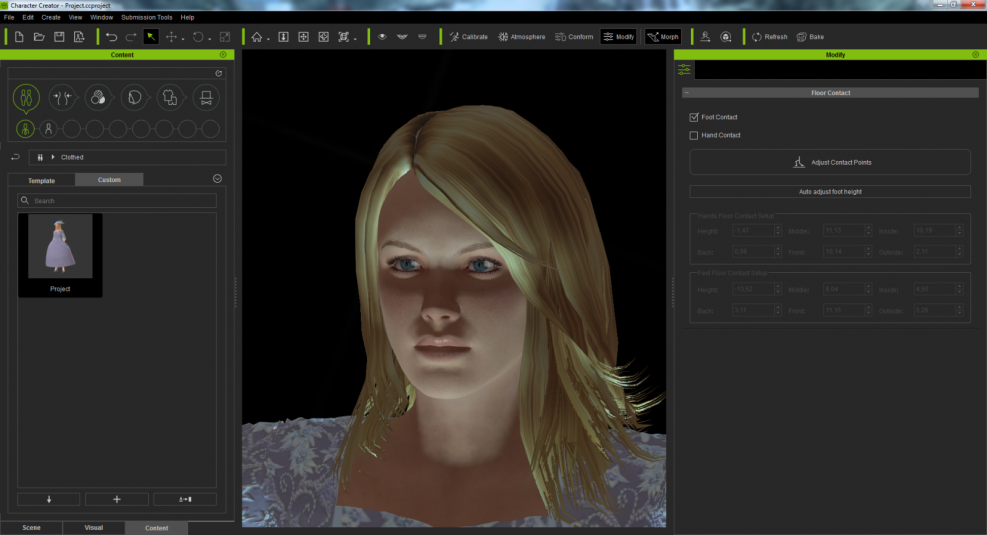The width and height of the screenshot is (987, 535).
Task: Toggle the Modify panel button
Action: pyautogui.click(x=618, y=37)
